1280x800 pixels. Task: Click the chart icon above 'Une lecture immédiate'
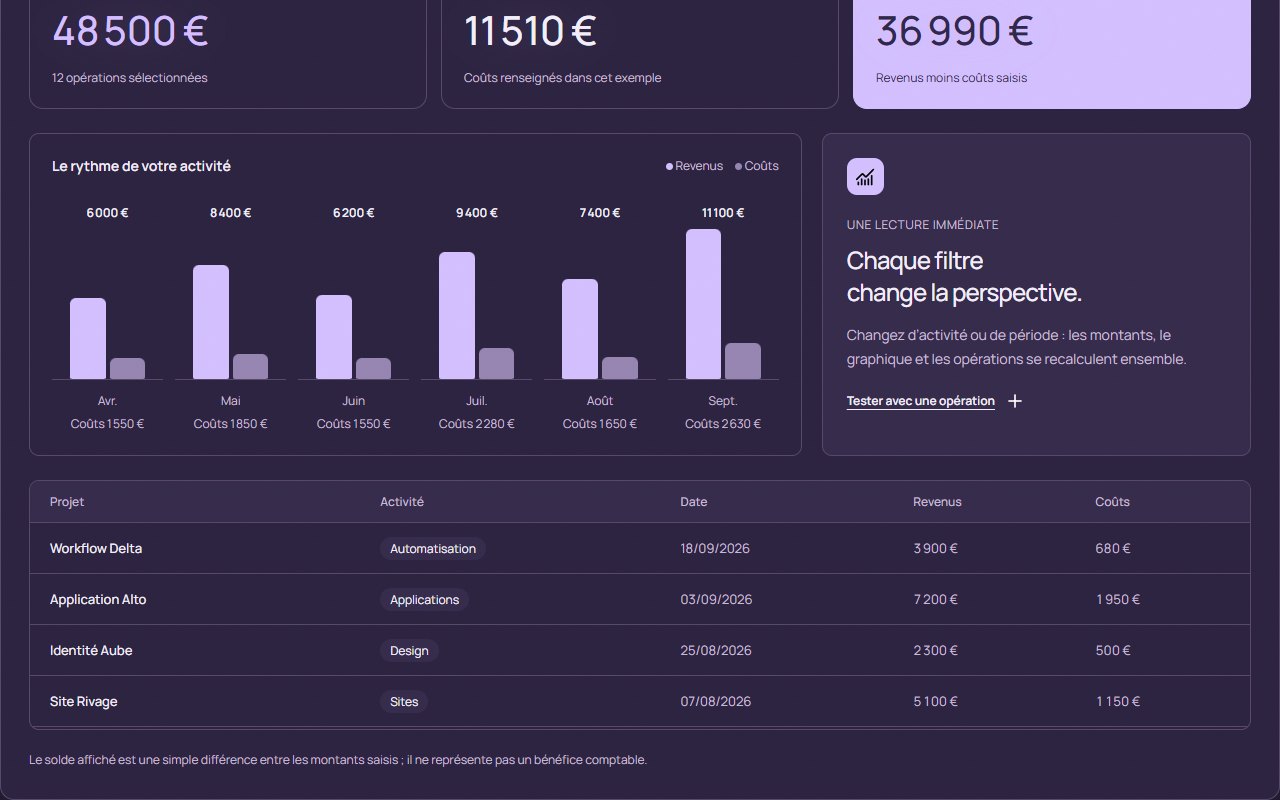click(x=865, y=177)
